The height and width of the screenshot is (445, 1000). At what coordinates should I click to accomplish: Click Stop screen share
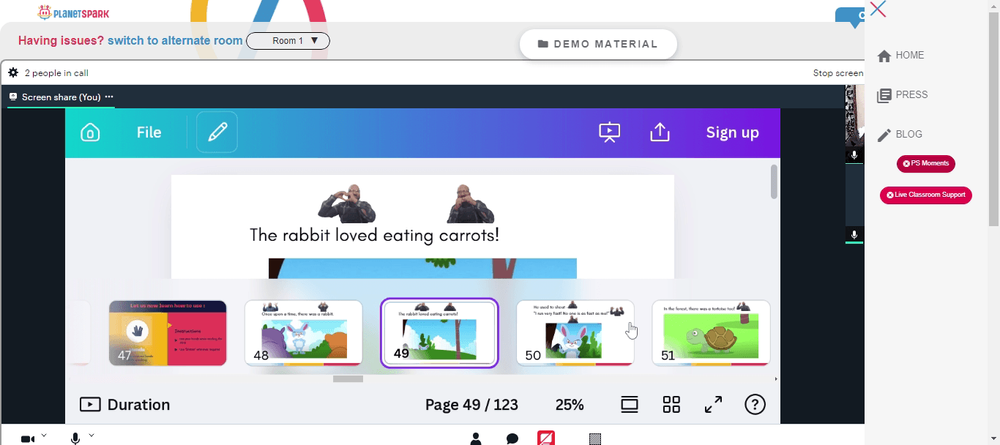838,73
